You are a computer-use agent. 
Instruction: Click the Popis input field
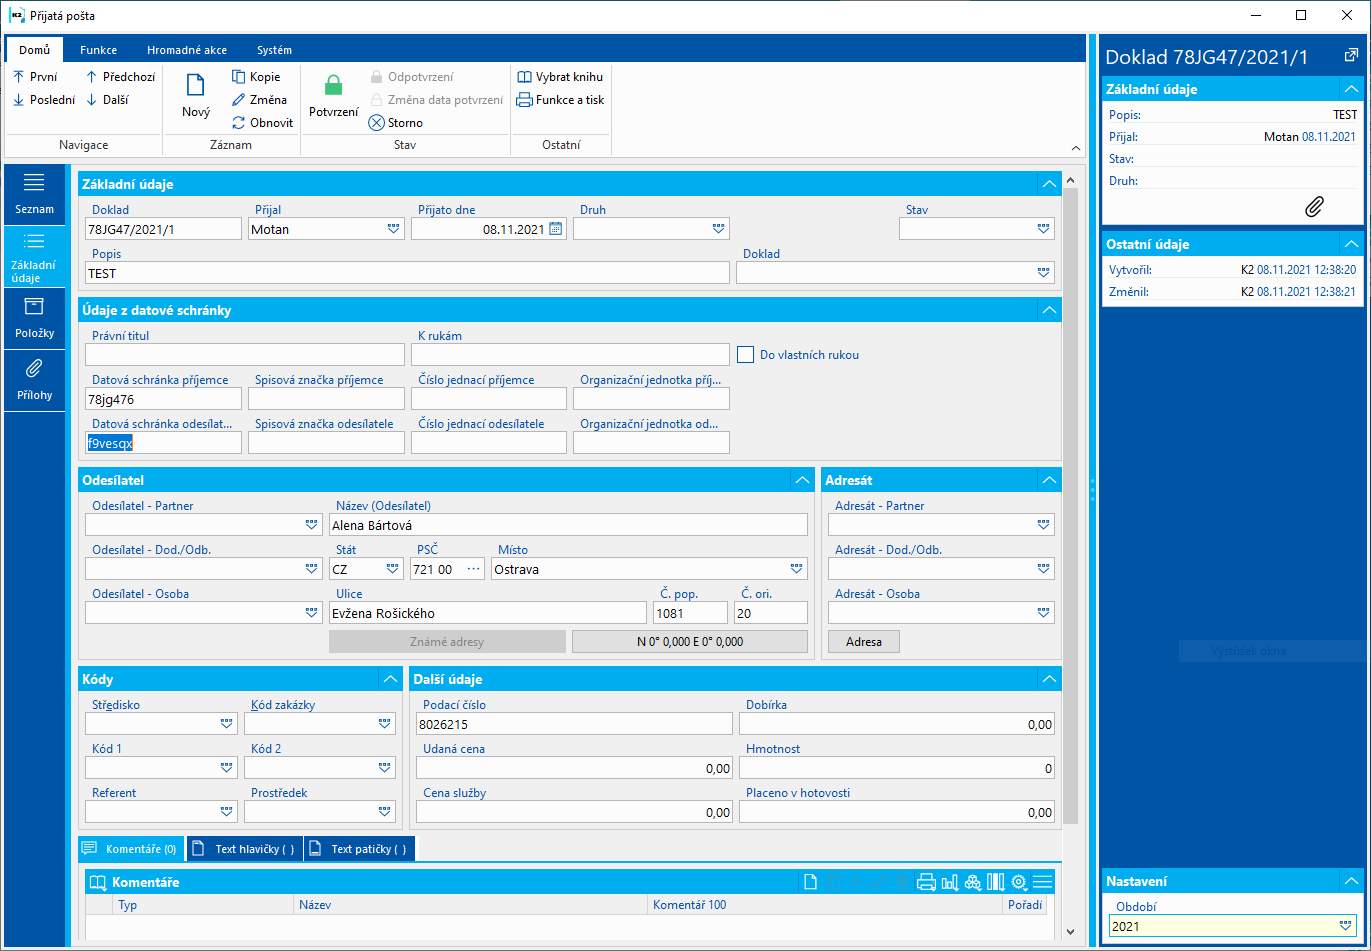point(407,273)
